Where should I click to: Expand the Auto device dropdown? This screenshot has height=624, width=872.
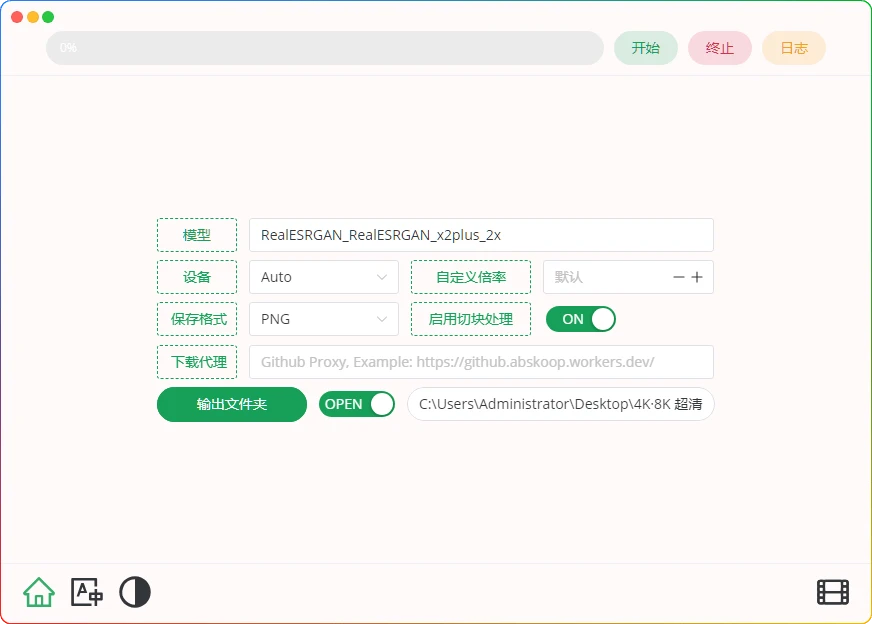(x=324, y=277)
